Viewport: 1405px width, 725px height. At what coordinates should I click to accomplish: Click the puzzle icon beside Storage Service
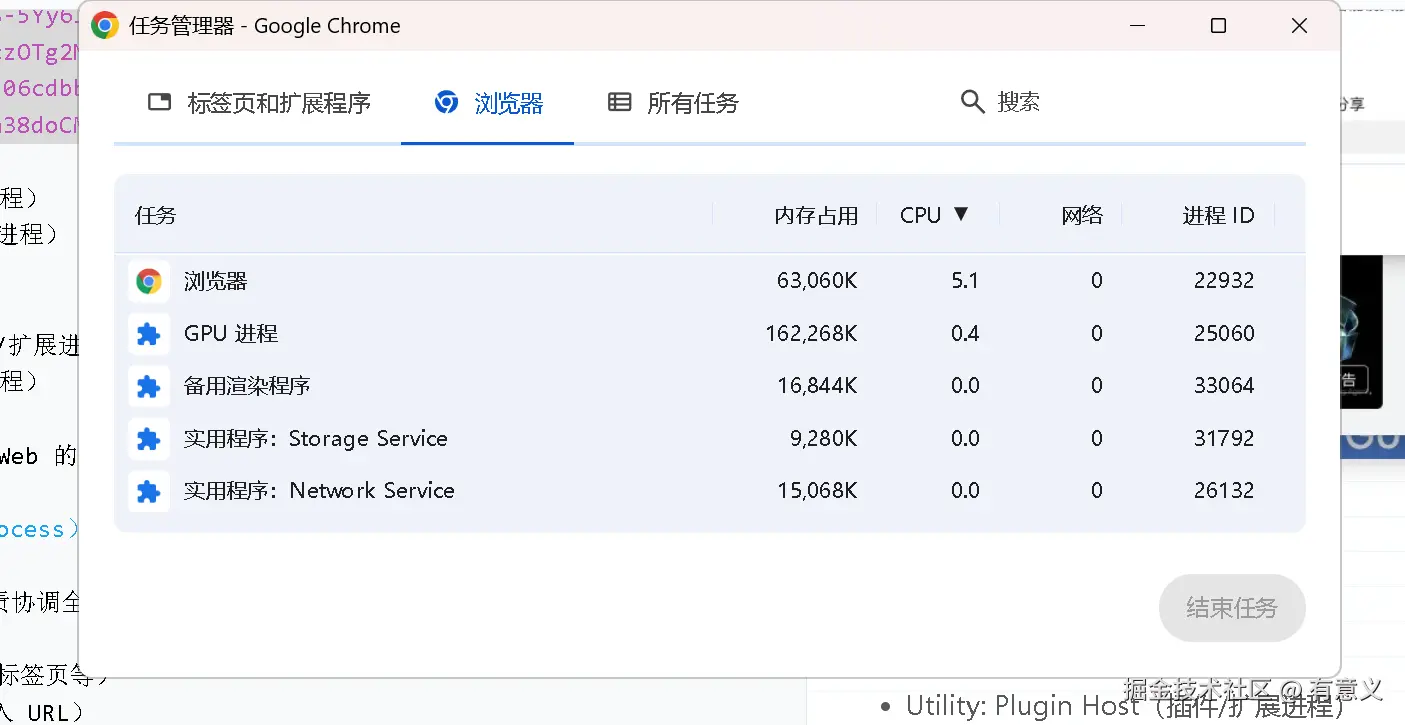149,439
